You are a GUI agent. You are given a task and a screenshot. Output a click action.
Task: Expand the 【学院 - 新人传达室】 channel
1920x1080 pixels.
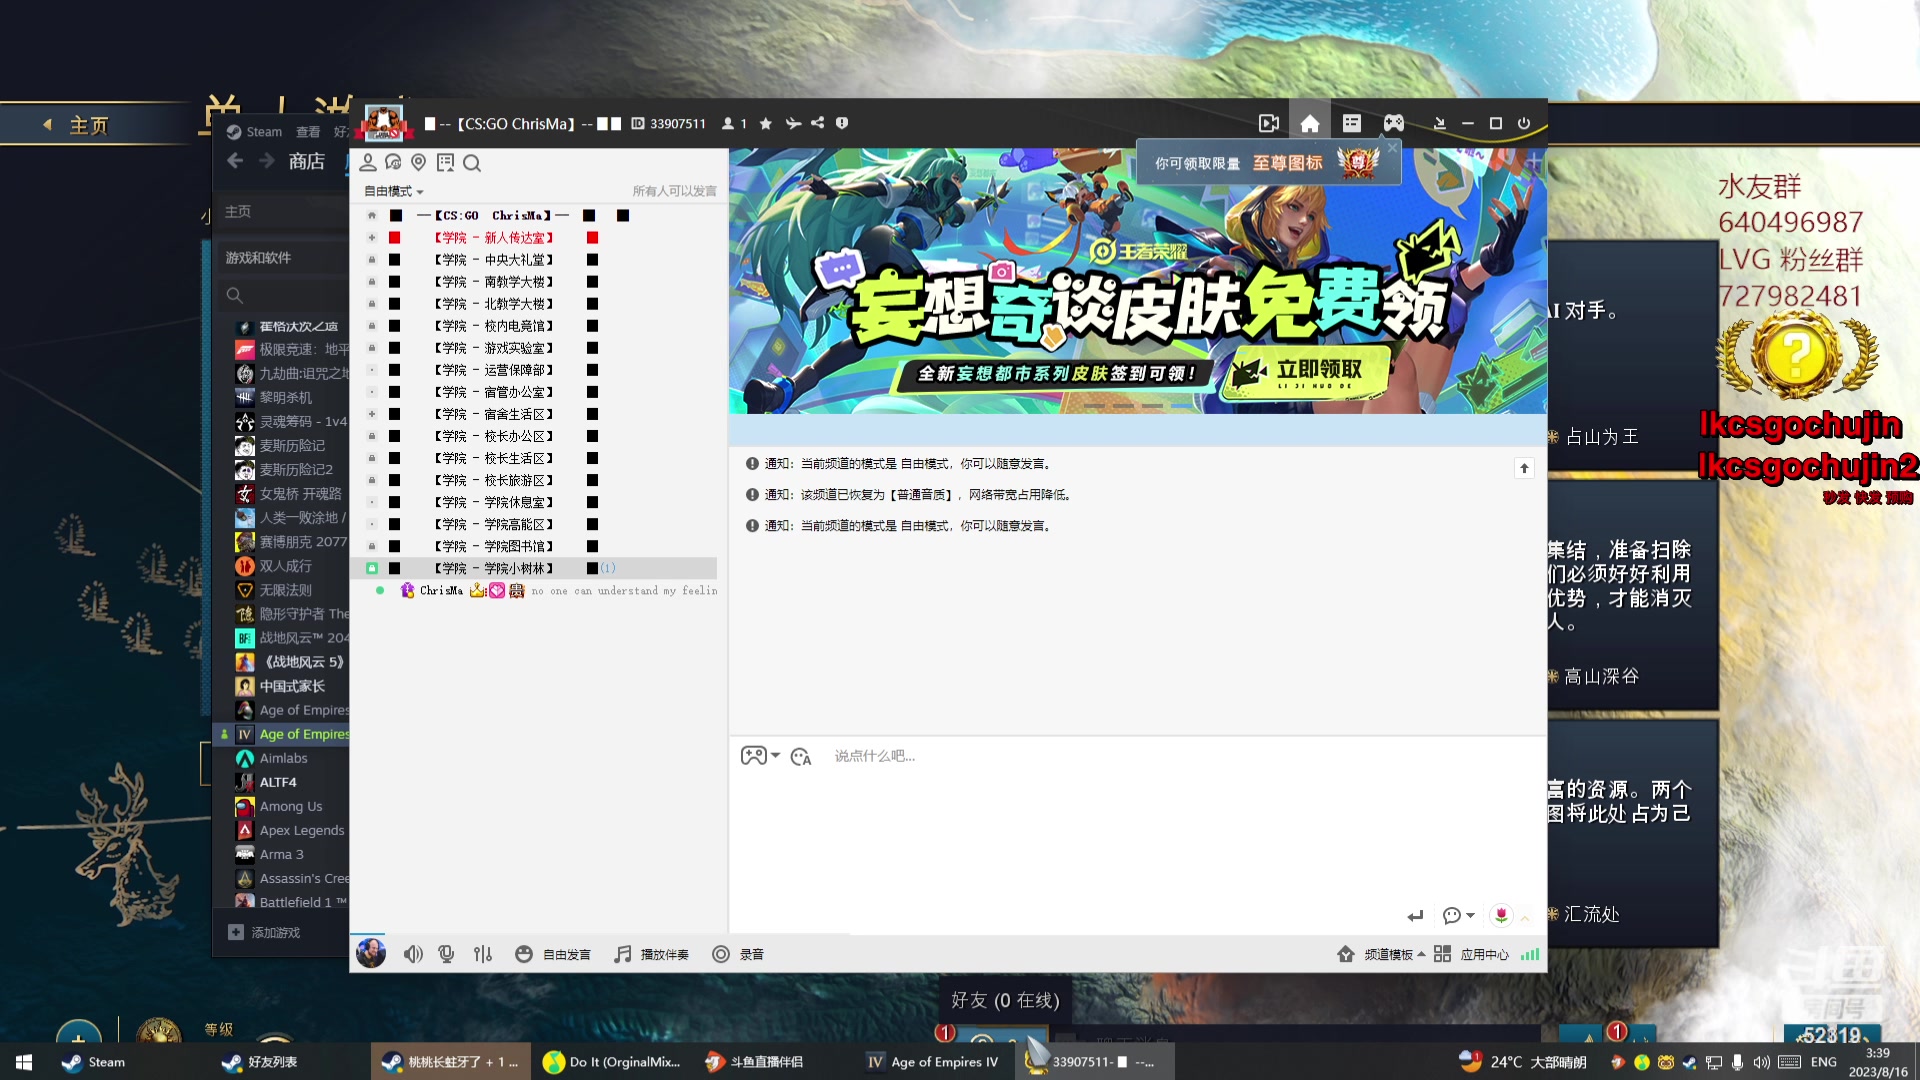coord(372,238)
